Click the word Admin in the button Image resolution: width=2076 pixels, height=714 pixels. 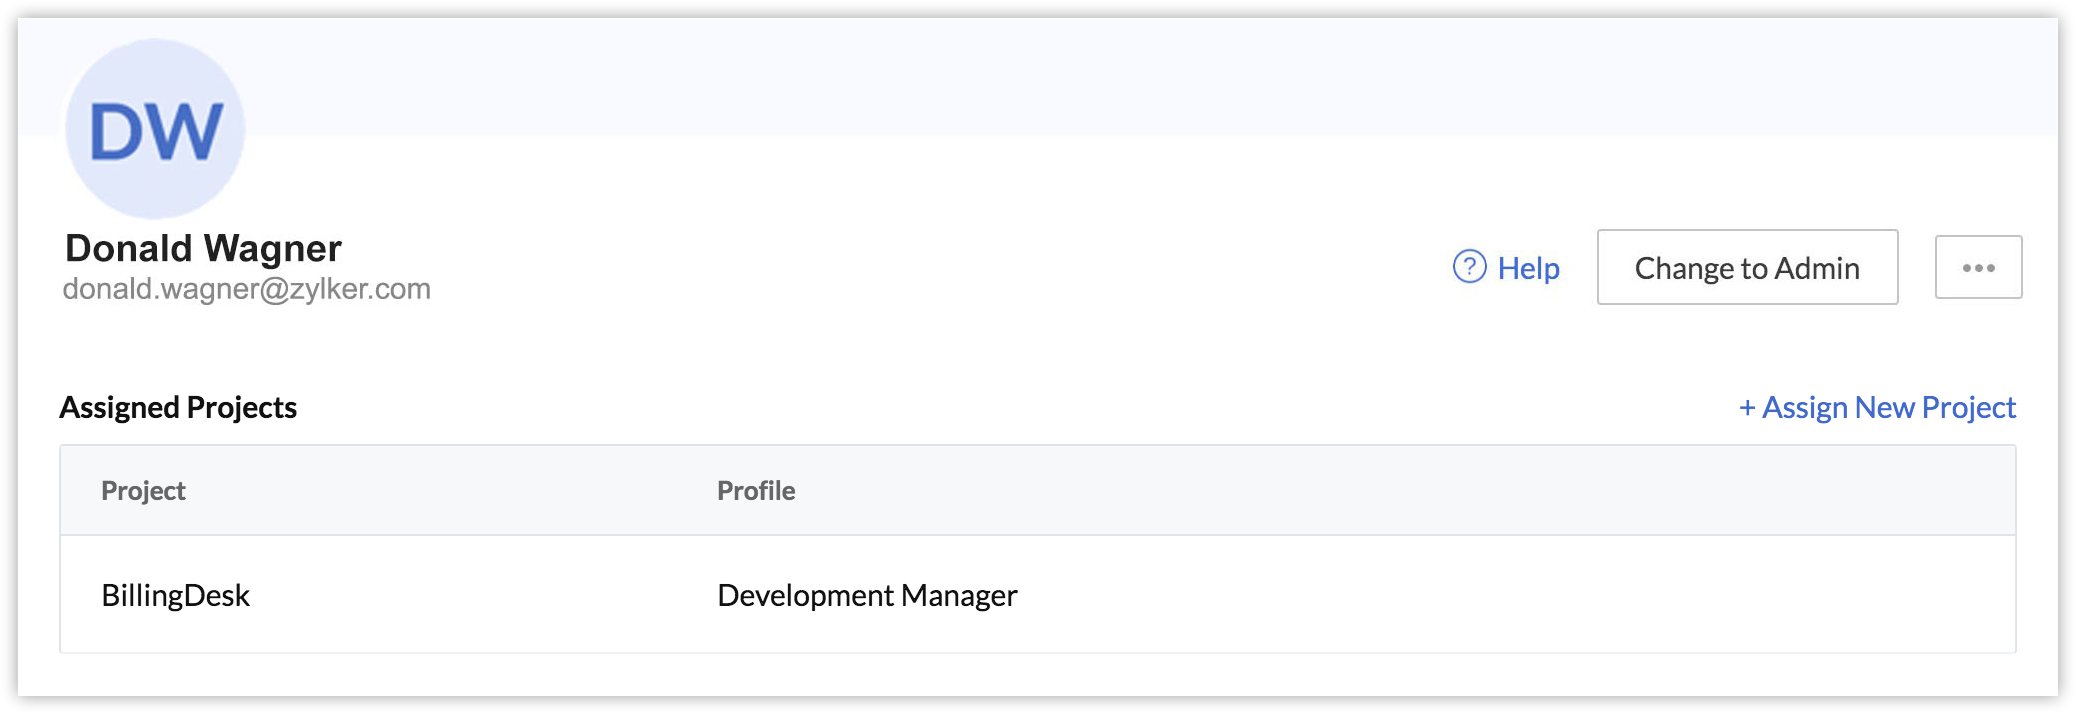pos(1817,268)
